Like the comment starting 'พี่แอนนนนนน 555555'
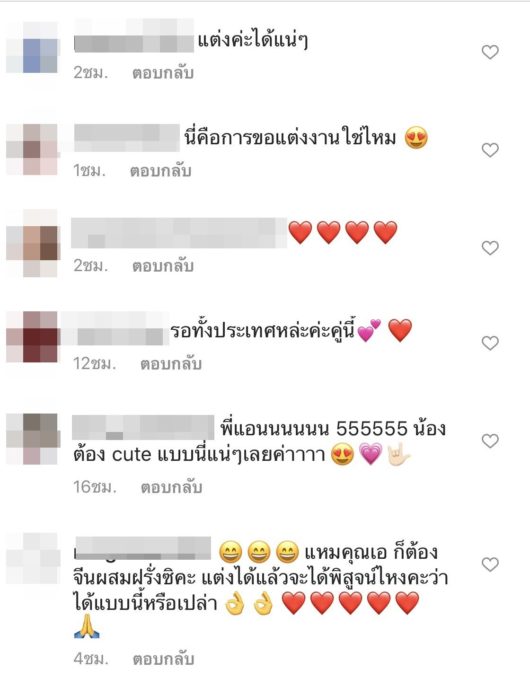The height and width of the screenshot is (696, 530). click(490, 441)
